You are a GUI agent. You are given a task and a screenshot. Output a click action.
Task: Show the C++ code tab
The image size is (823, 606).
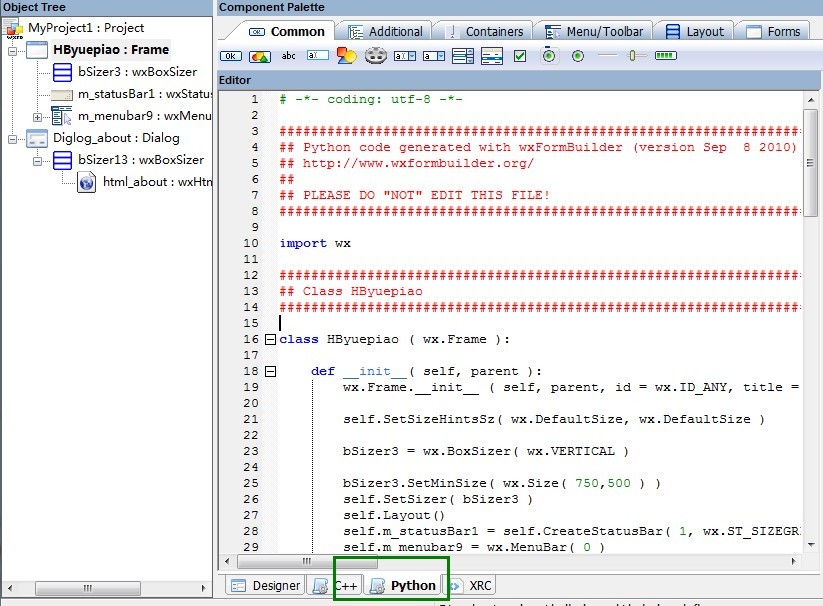[334, 586]
